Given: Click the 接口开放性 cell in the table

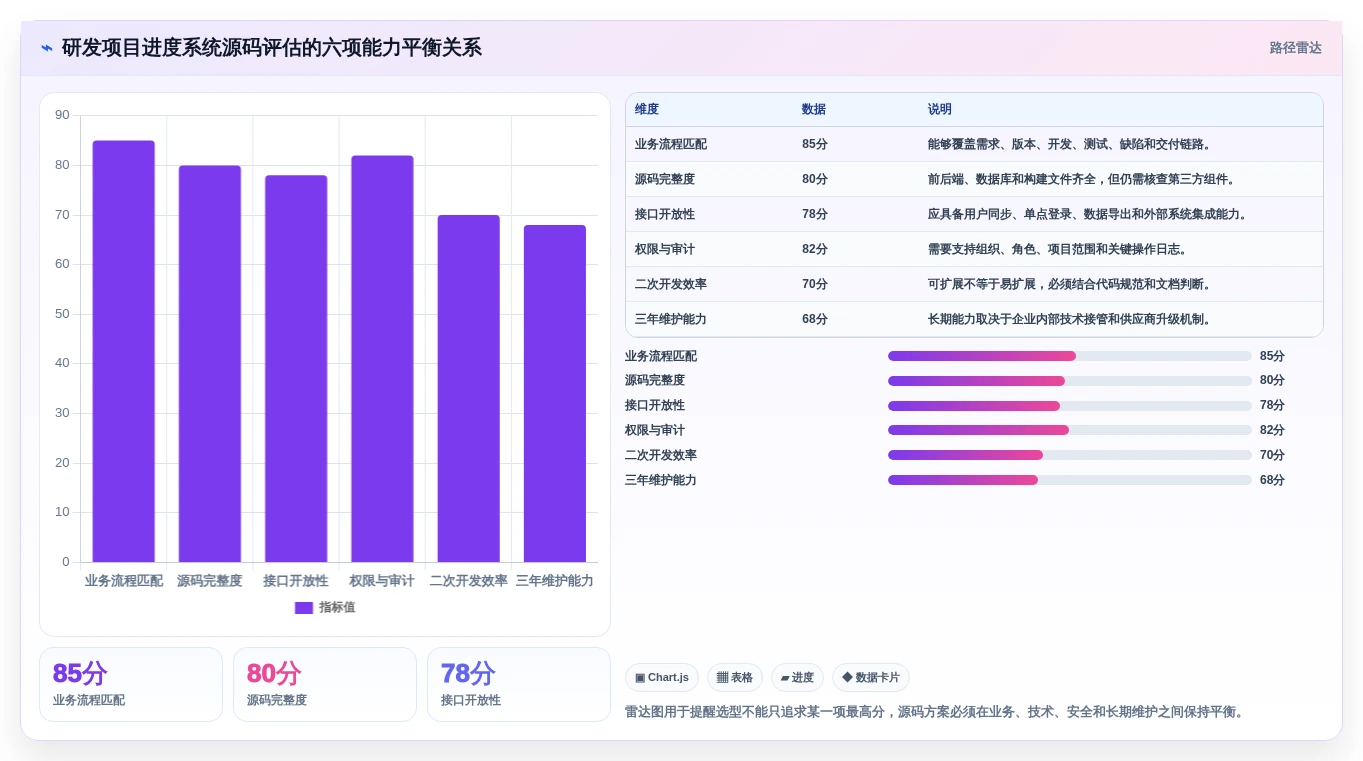Looking at the screenshot, I should [x=665, y=215].
